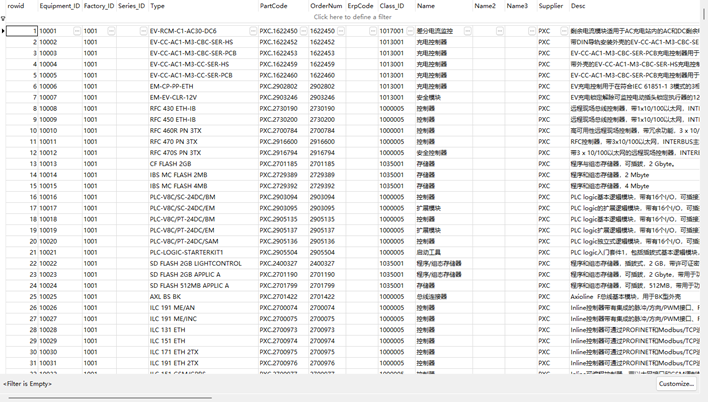Select Type cell RFC 460R PN 3TX
The height and width of the screenshot is (402, 708).
point(203,131)
